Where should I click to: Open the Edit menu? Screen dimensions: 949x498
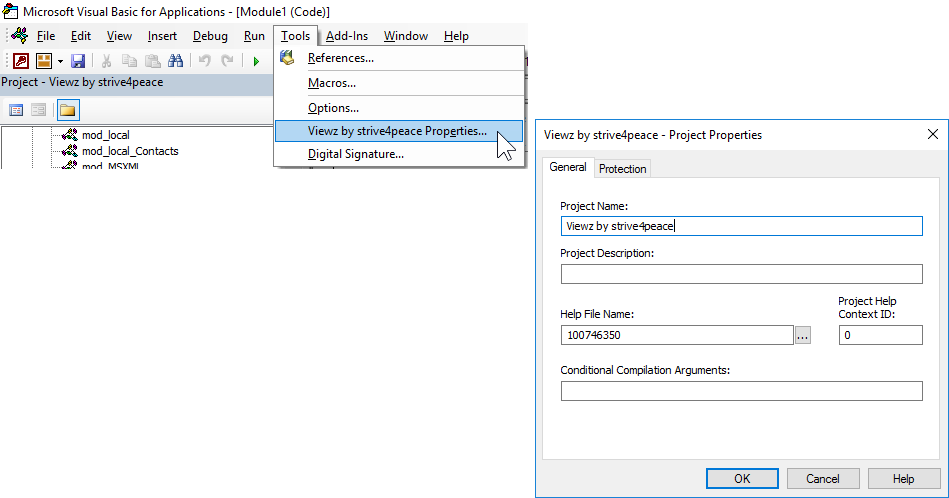click(x=80, y=36)
